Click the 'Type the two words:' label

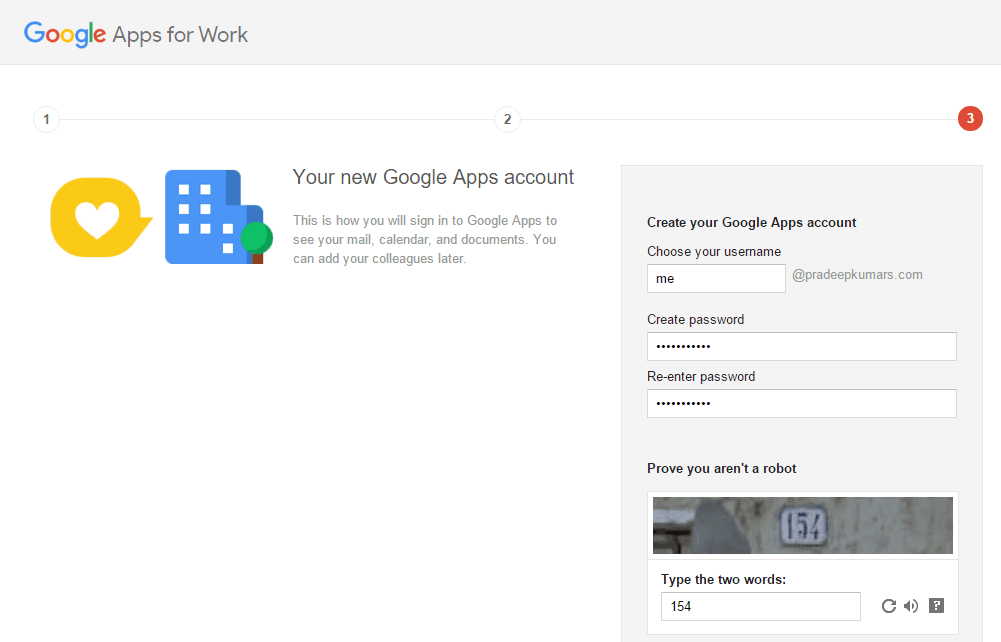pos(723,579)
